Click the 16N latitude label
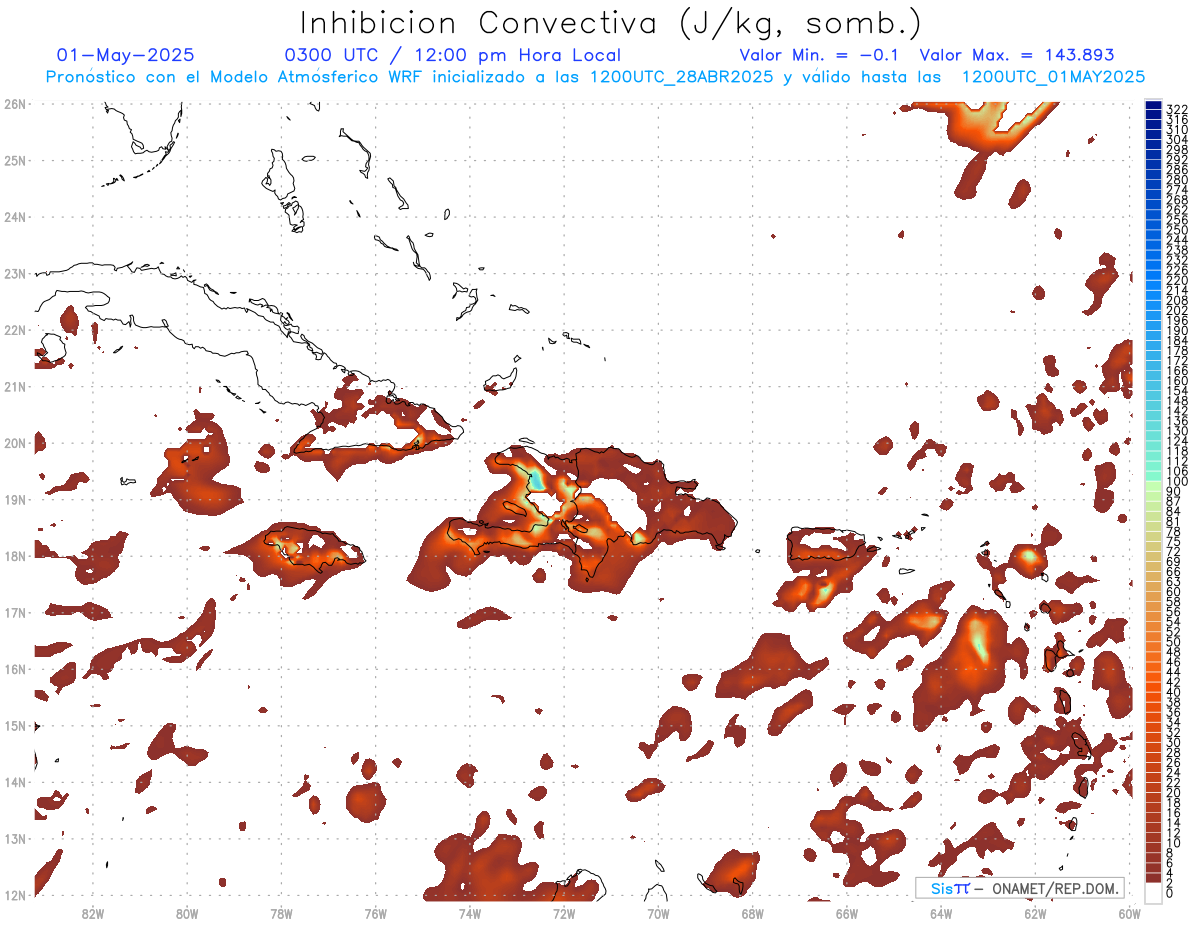Screen dimensions: 1200x927 (15, 669)
